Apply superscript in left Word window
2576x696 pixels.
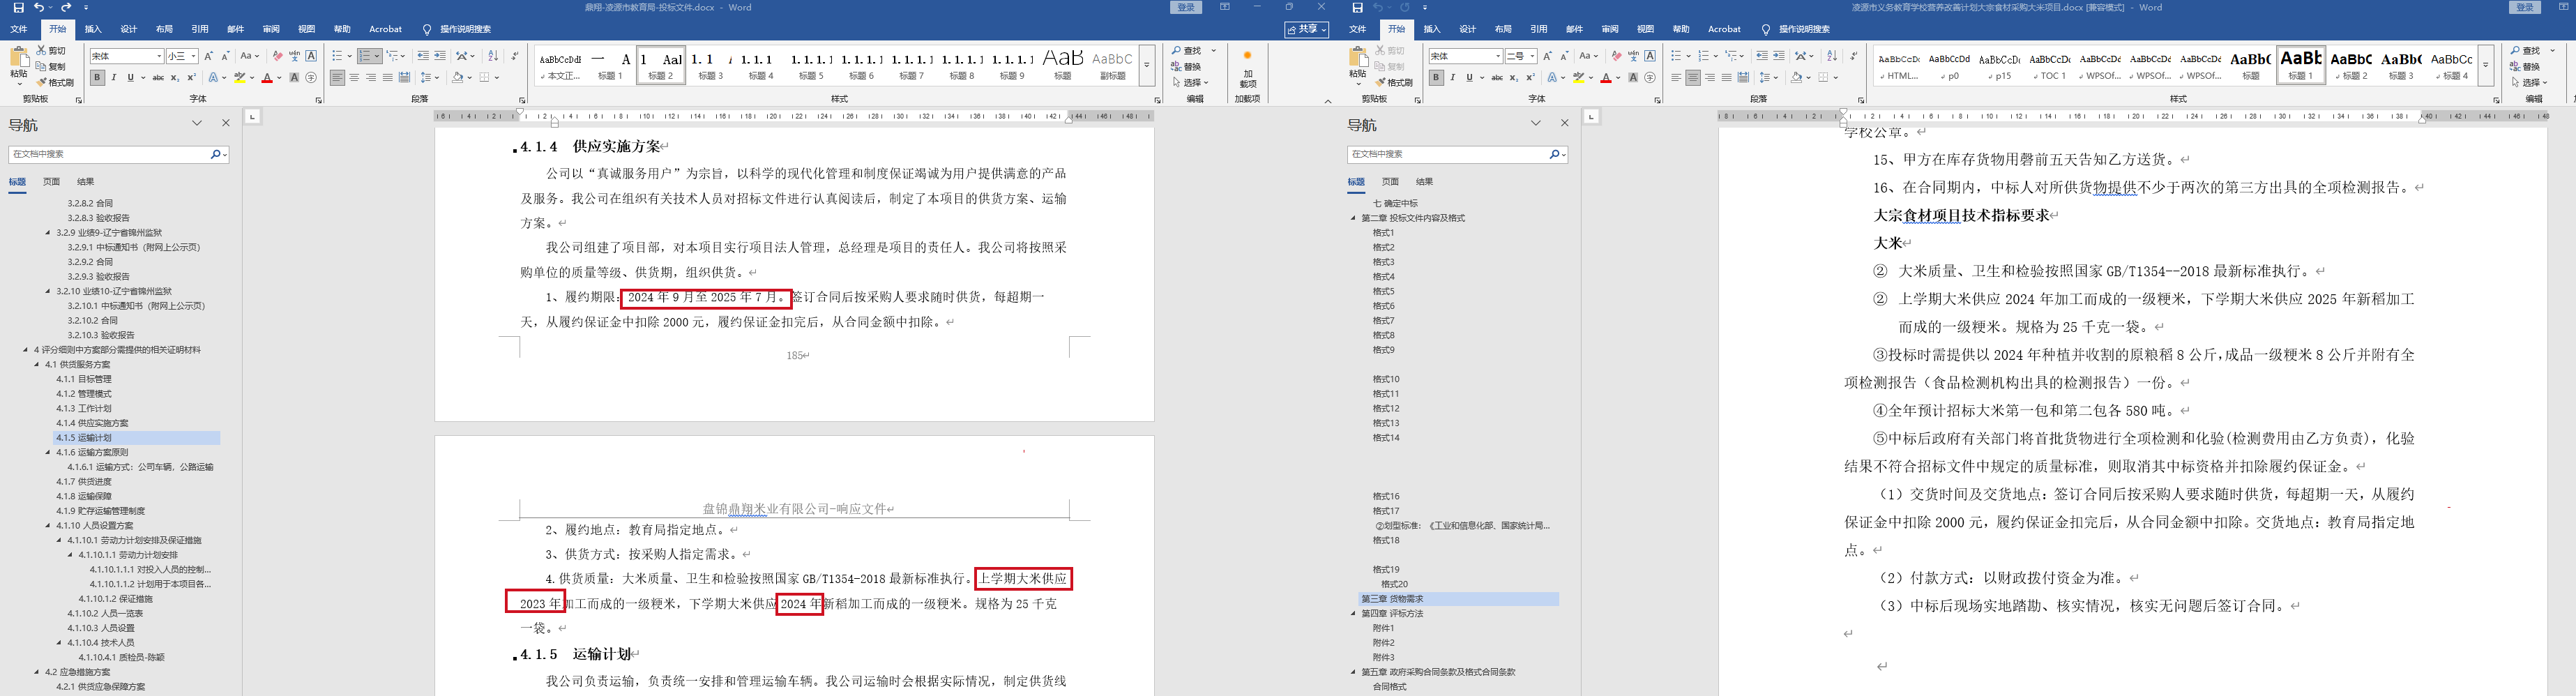pos(191,77)
